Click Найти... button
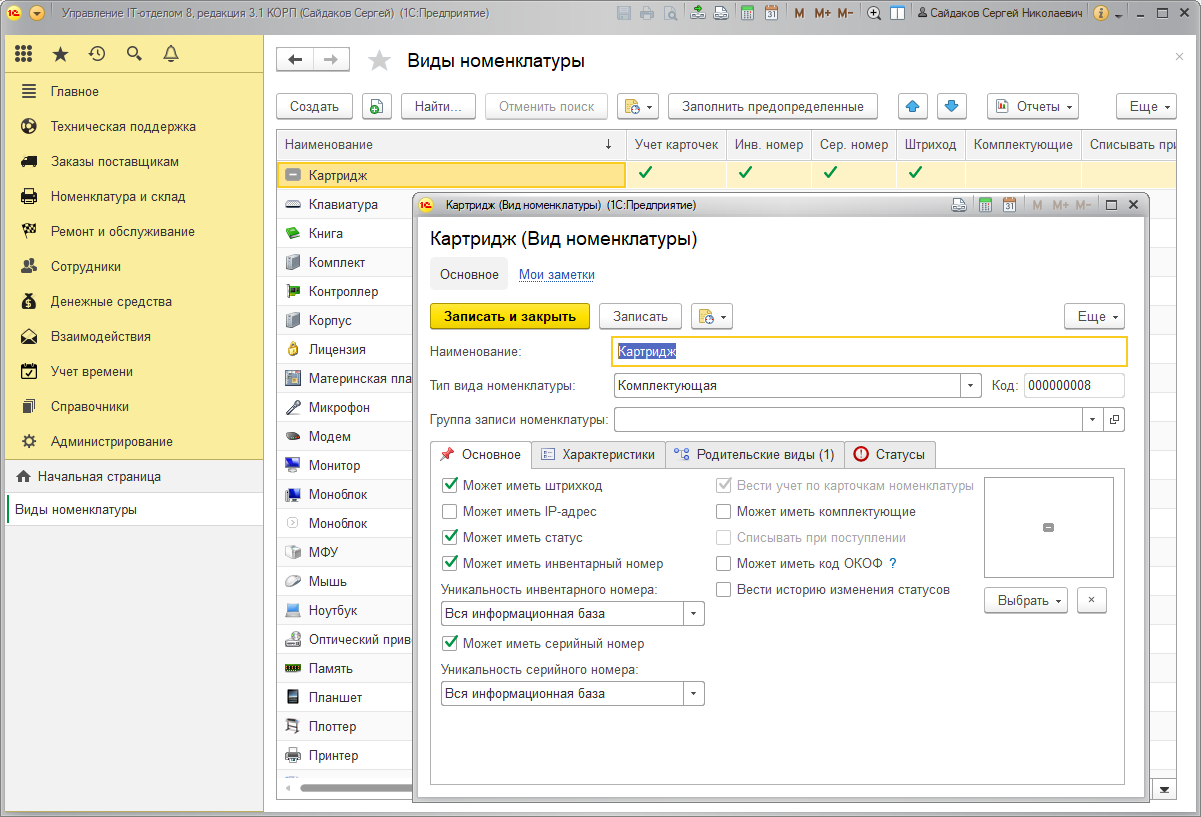 tap(438, 106)
